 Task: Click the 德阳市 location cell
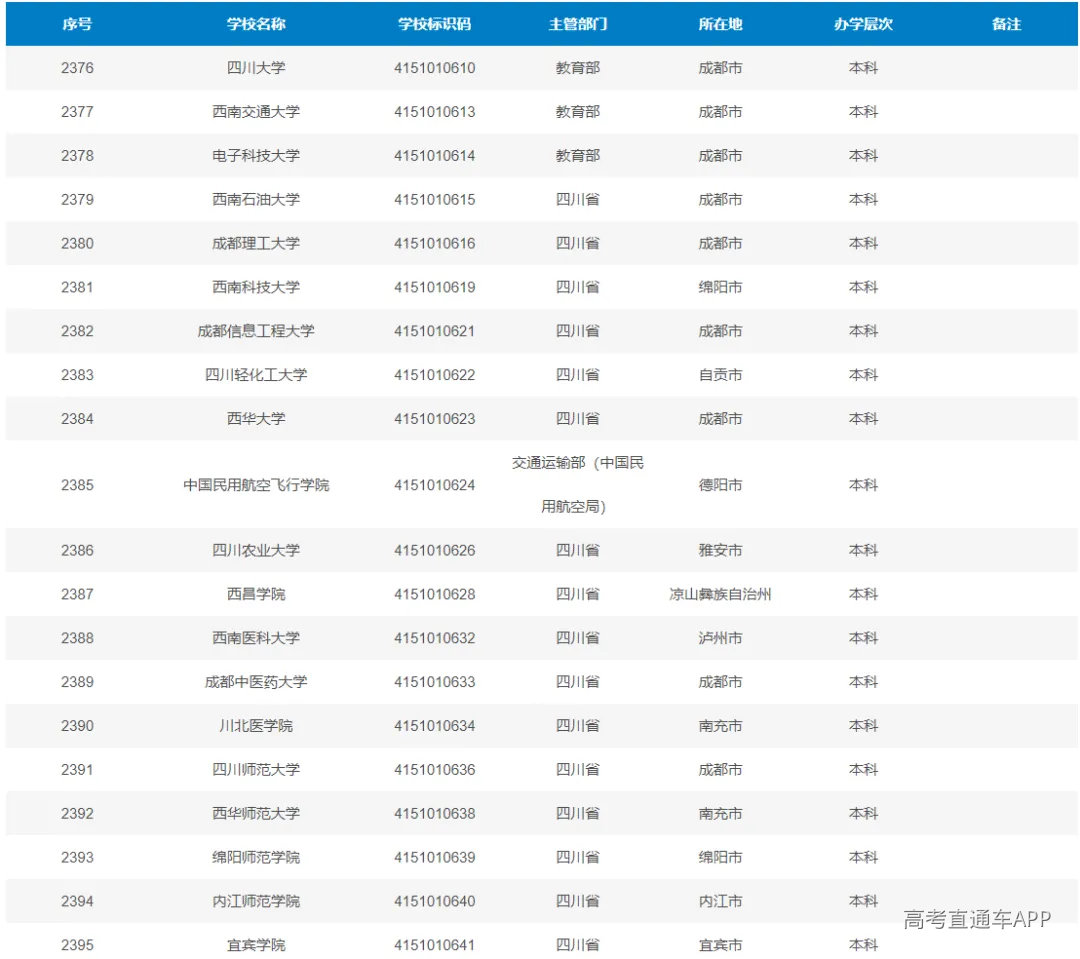point(720,485)
